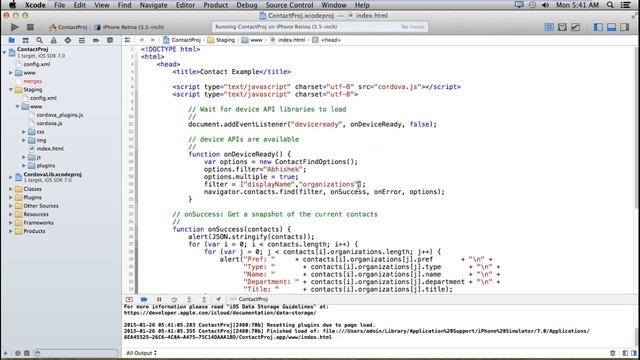The height and width of the screenshot is (360, 640).
Task: Click the <head> jump bar segment
Action: tap(327, 40)
